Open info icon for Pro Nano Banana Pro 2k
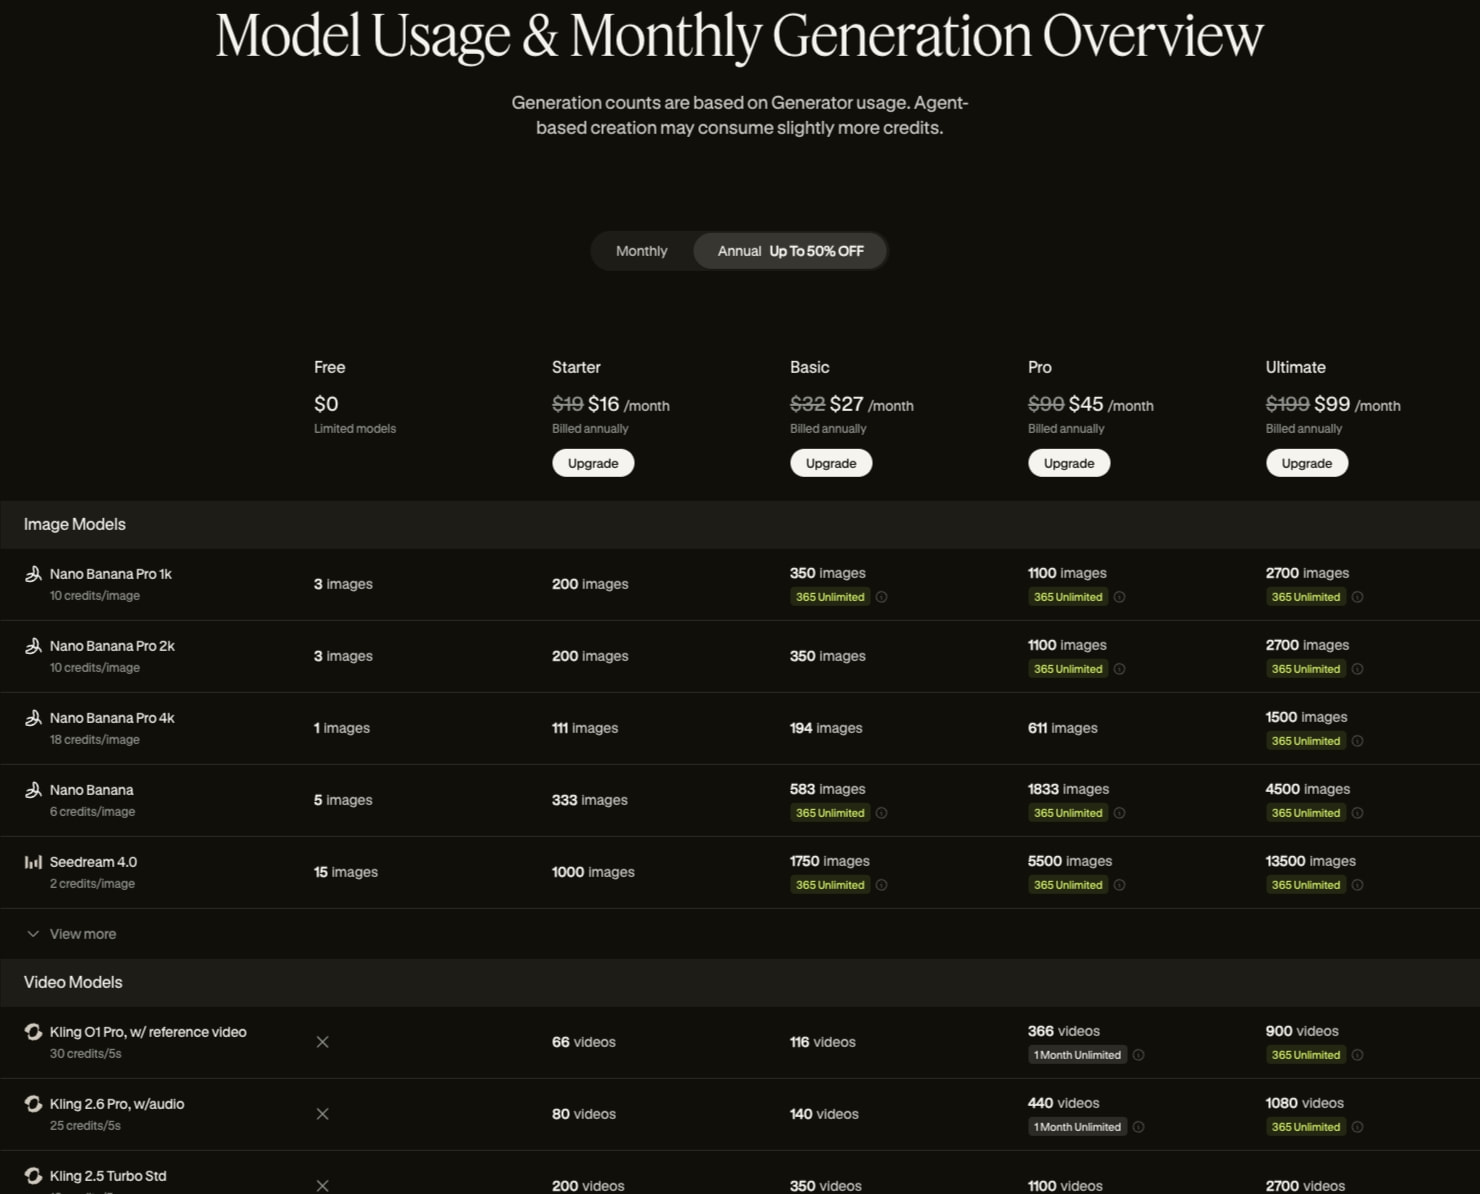1480x1194 pixels. (x=1119, y=669)
